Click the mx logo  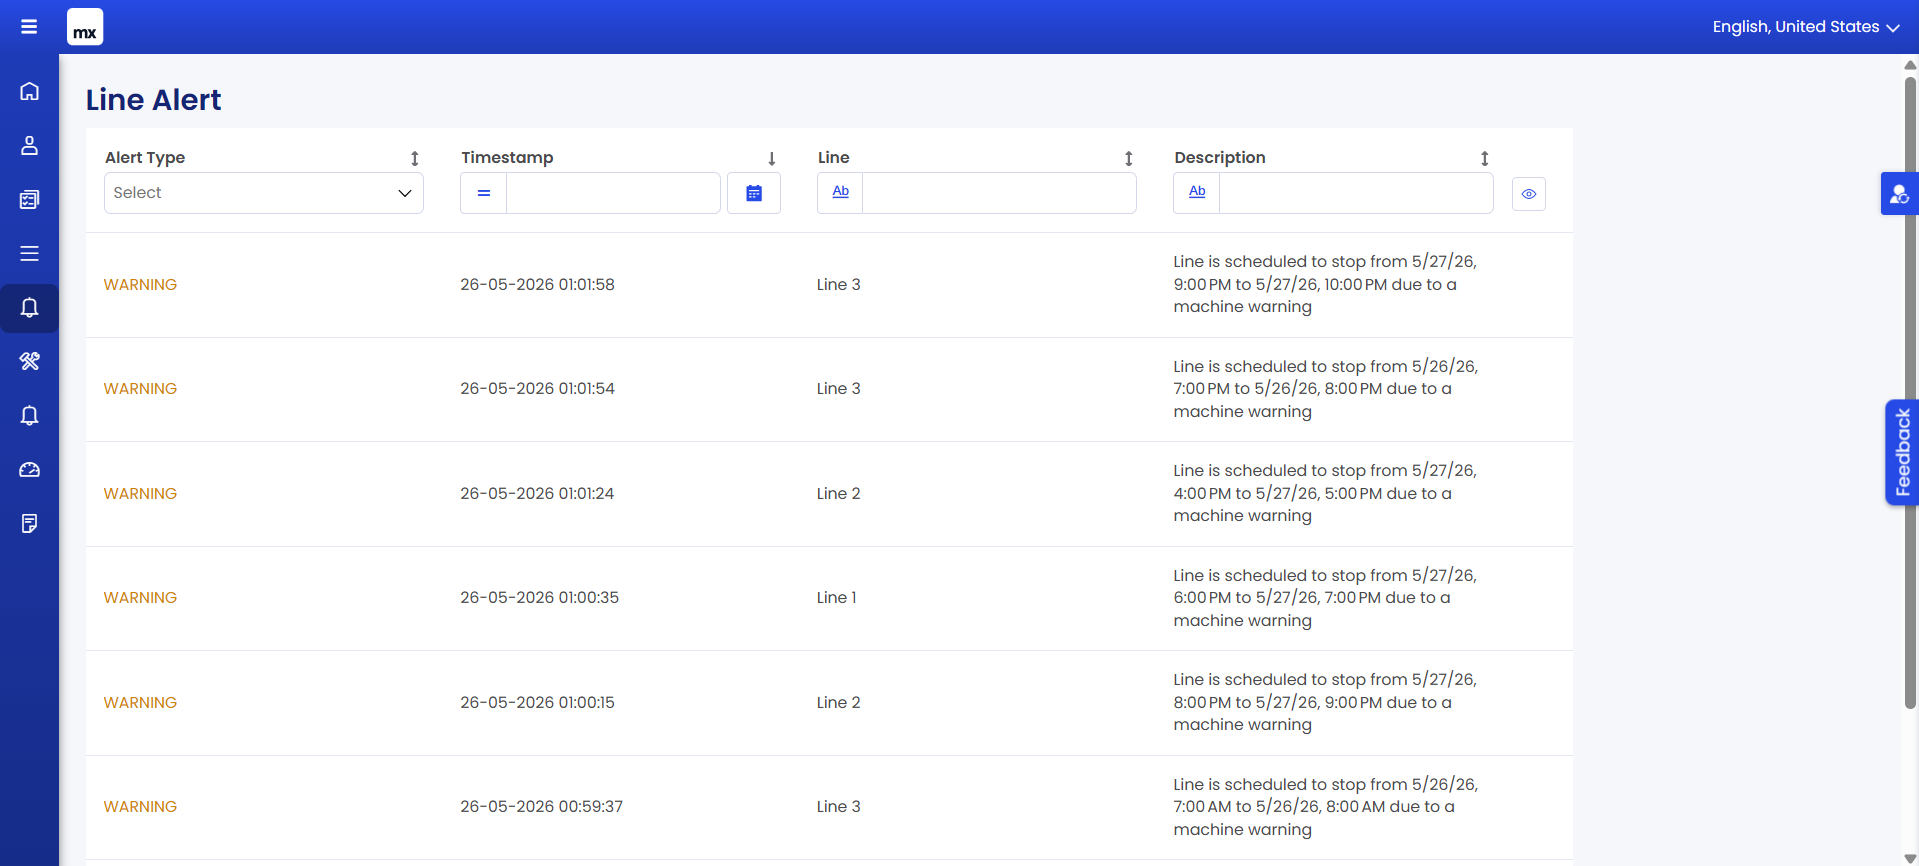(85, 27)
